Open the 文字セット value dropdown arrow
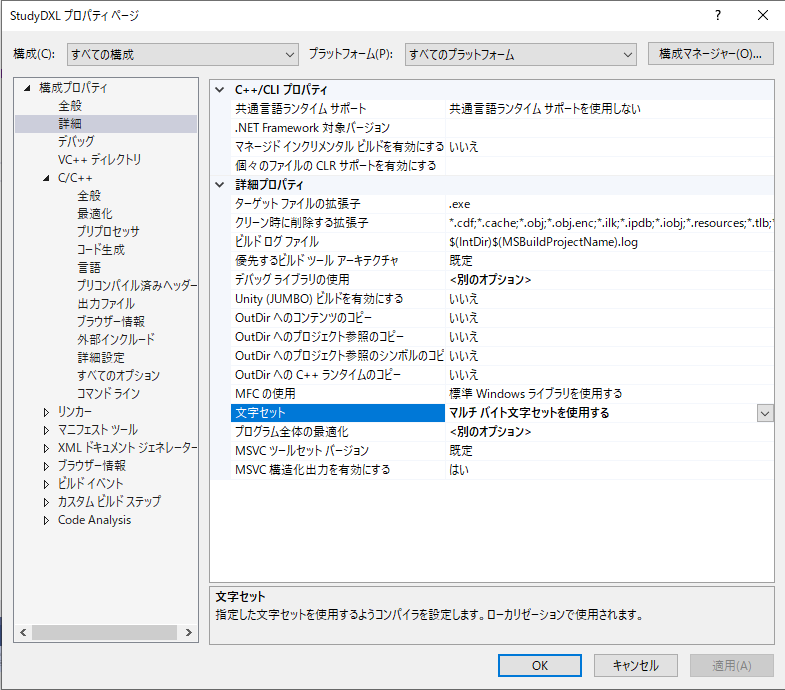Screen dimensions: 785x690 pos(765,413)
